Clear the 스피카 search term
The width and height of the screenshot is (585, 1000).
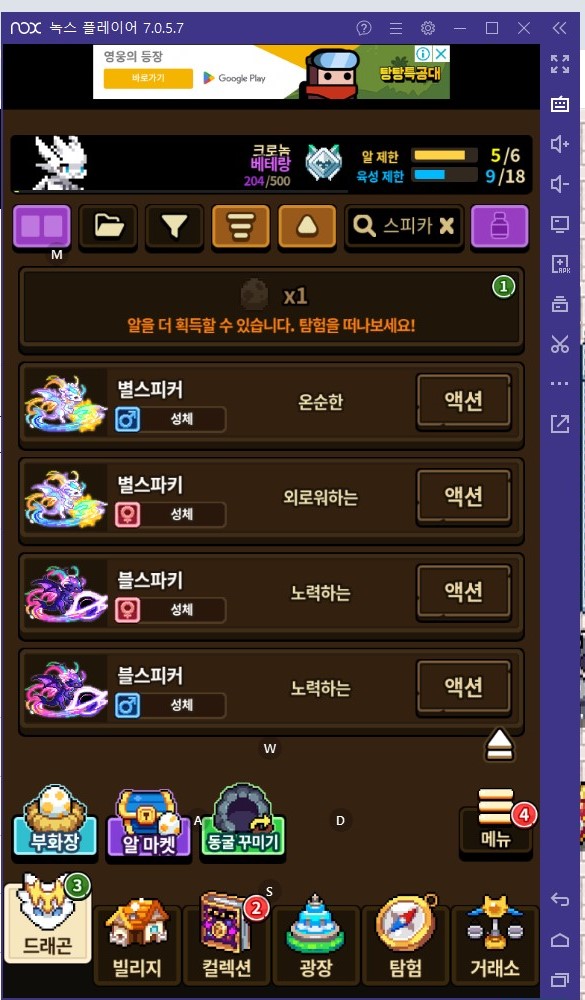(x=447, y=226)
